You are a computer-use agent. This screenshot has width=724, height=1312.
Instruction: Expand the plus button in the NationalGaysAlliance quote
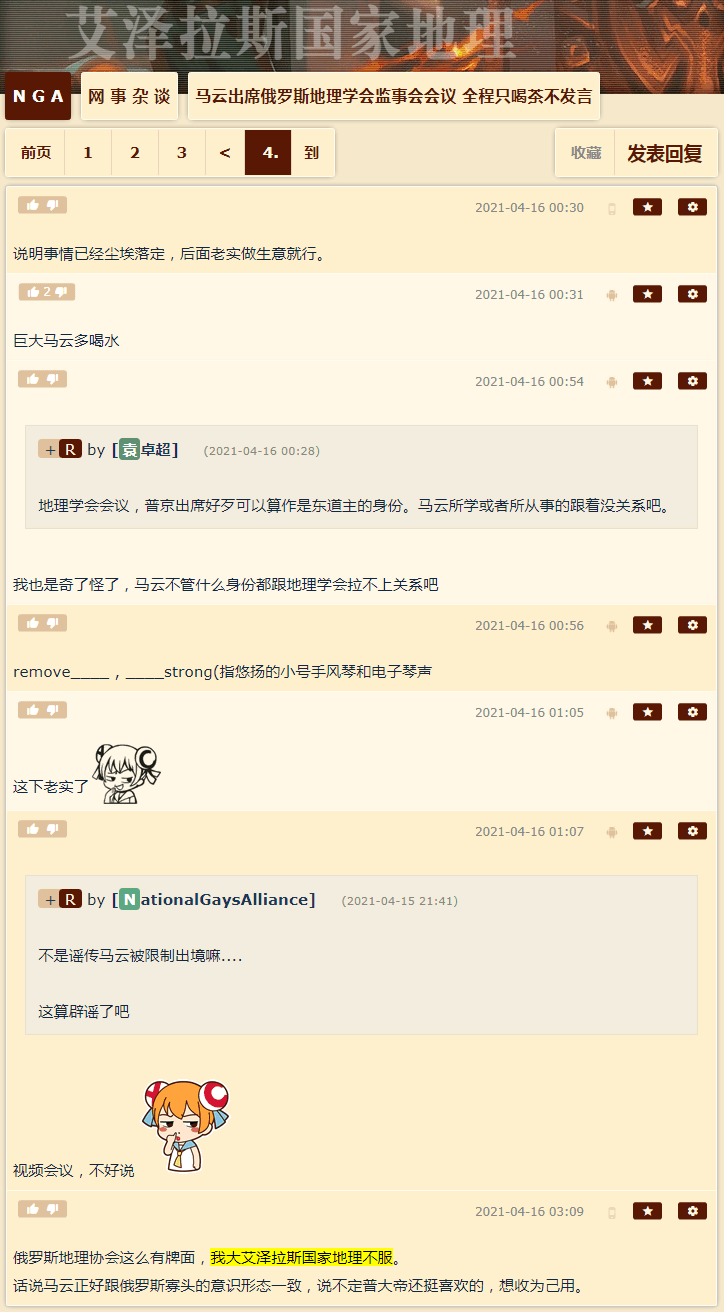[x=49, y=900]
